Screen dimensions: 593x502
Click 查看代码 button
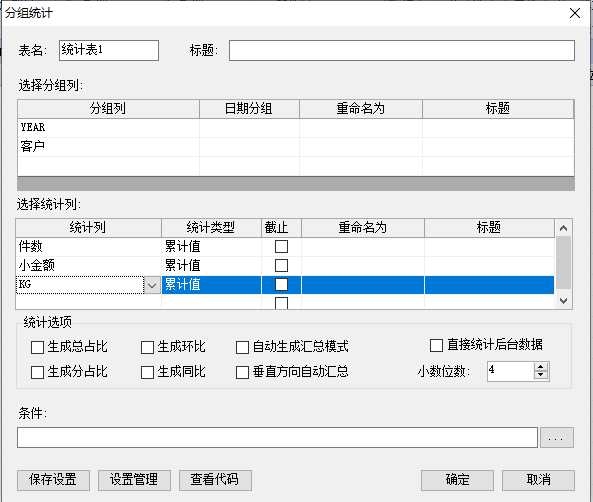coord(215,480)
